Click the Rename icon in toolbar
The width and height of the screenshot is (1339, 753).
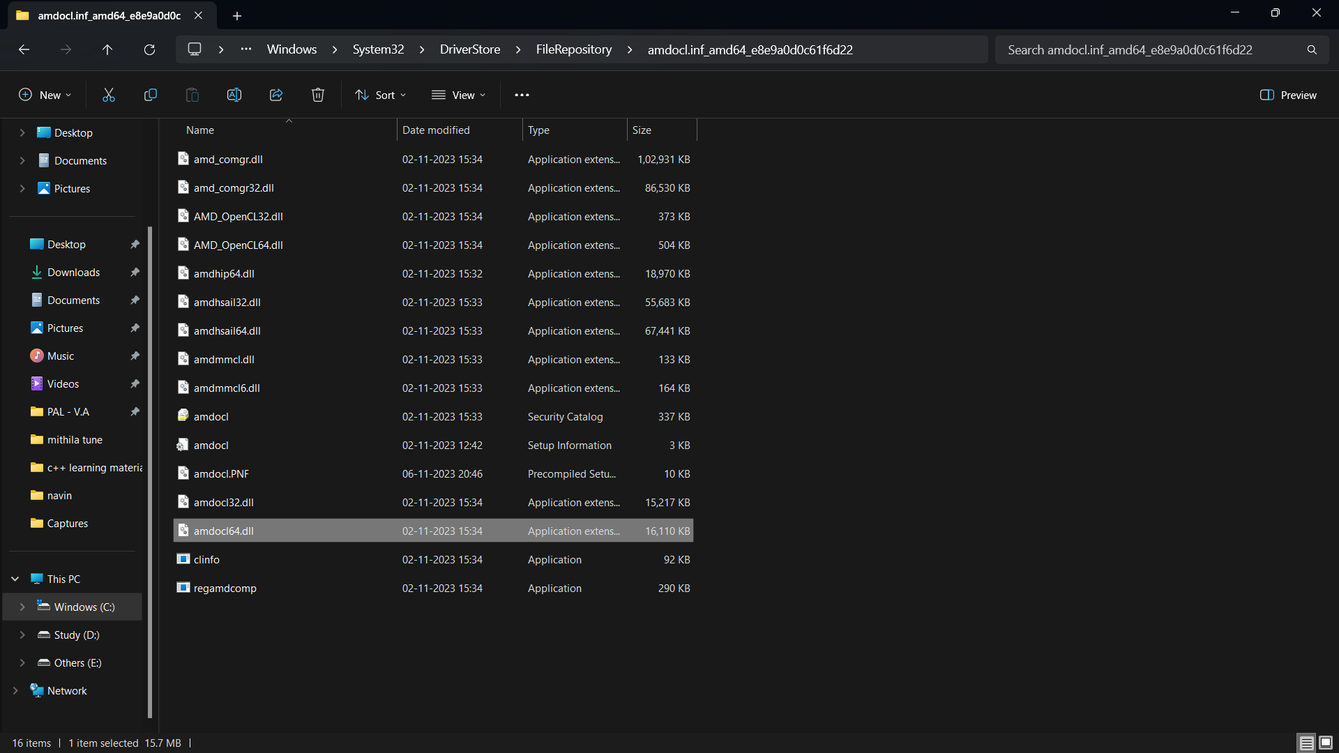tap(234, 95)
